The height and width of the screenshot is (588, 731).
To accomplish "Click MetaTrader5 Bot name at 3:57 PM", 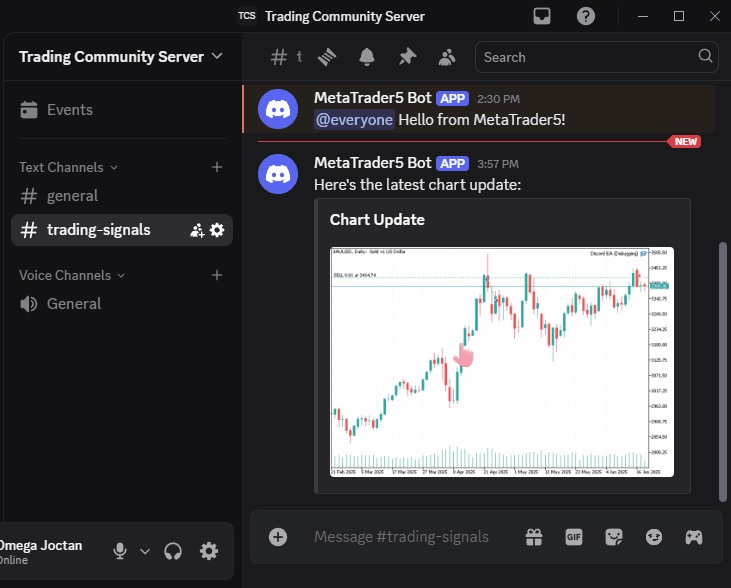I will tap(373, 163).
